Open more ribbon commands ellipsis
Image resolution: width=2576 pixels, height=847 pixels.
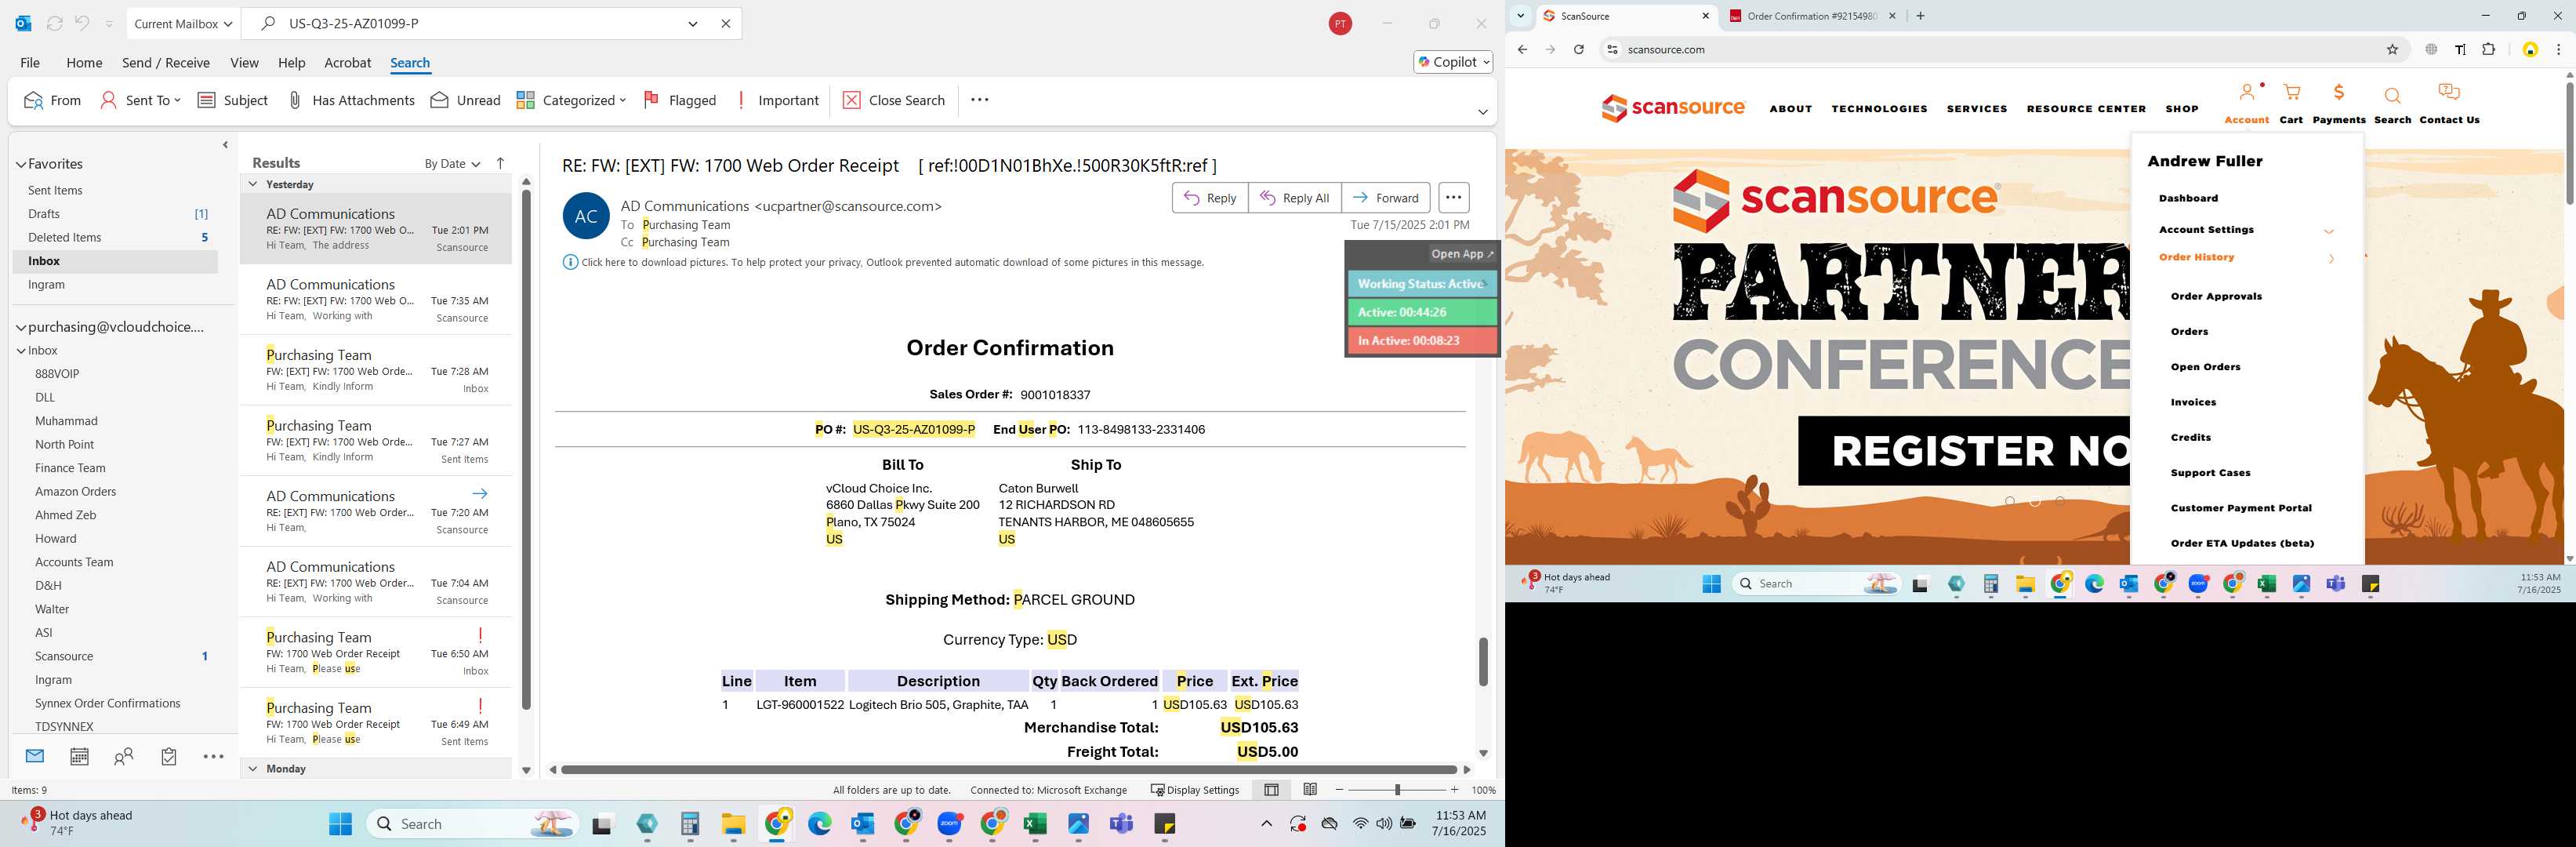tap(980, 100)
